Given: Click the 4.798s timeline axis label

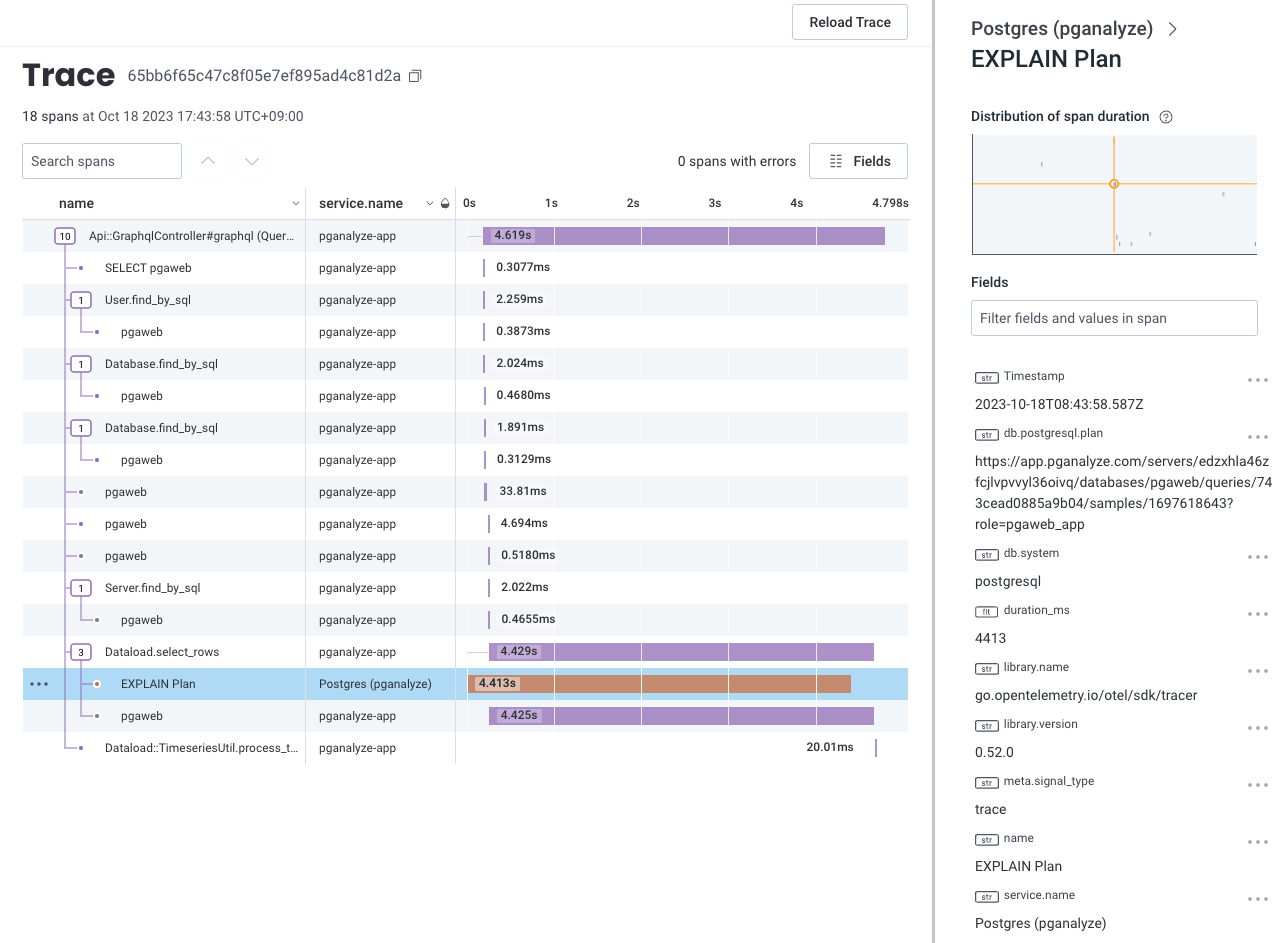Looking at the screenshot, I should (890, 203).
